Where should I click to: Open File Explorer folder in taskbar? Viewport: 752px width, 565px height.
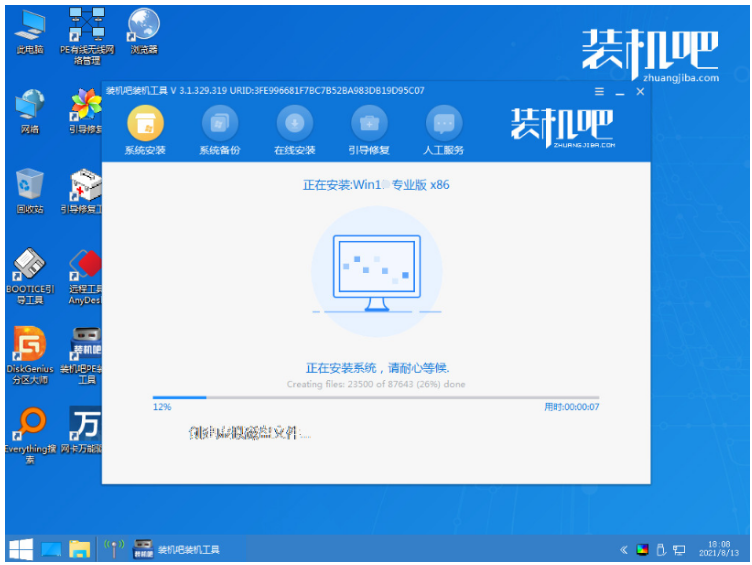[79, 549]
